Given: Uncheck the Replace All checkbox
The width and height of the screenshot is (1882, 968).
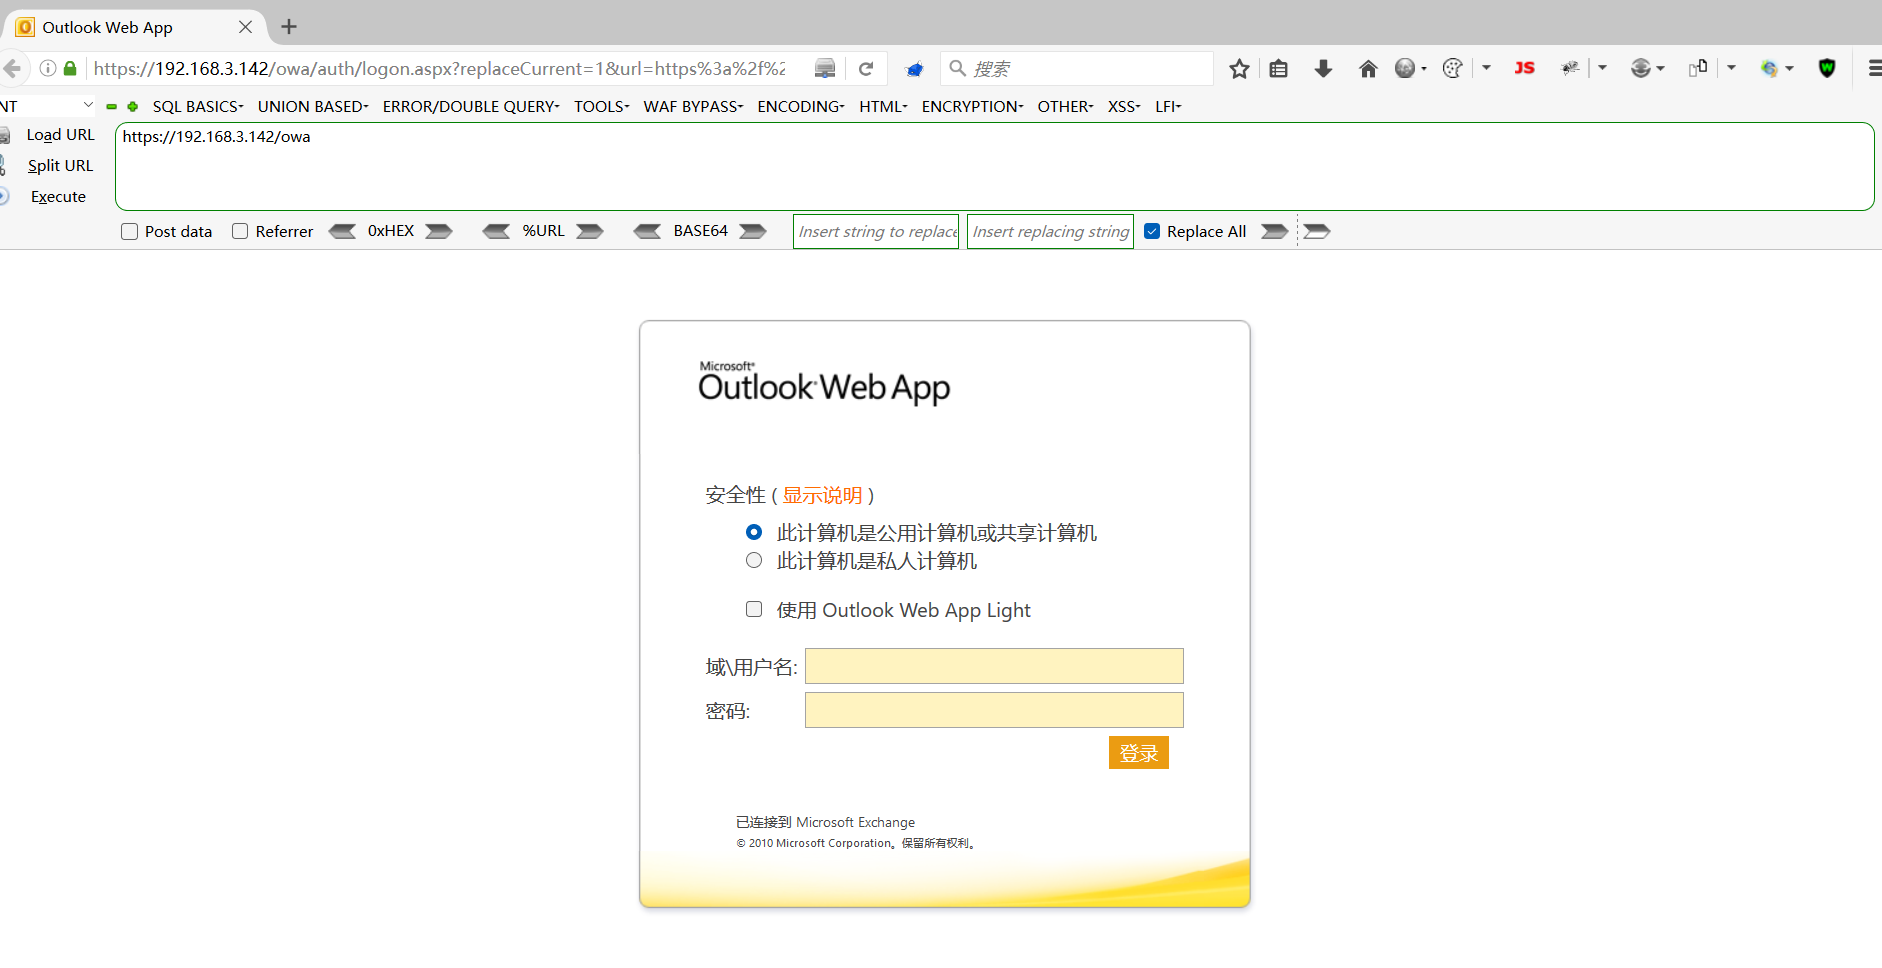Looking at the screenshot, I should (1152, 231).
